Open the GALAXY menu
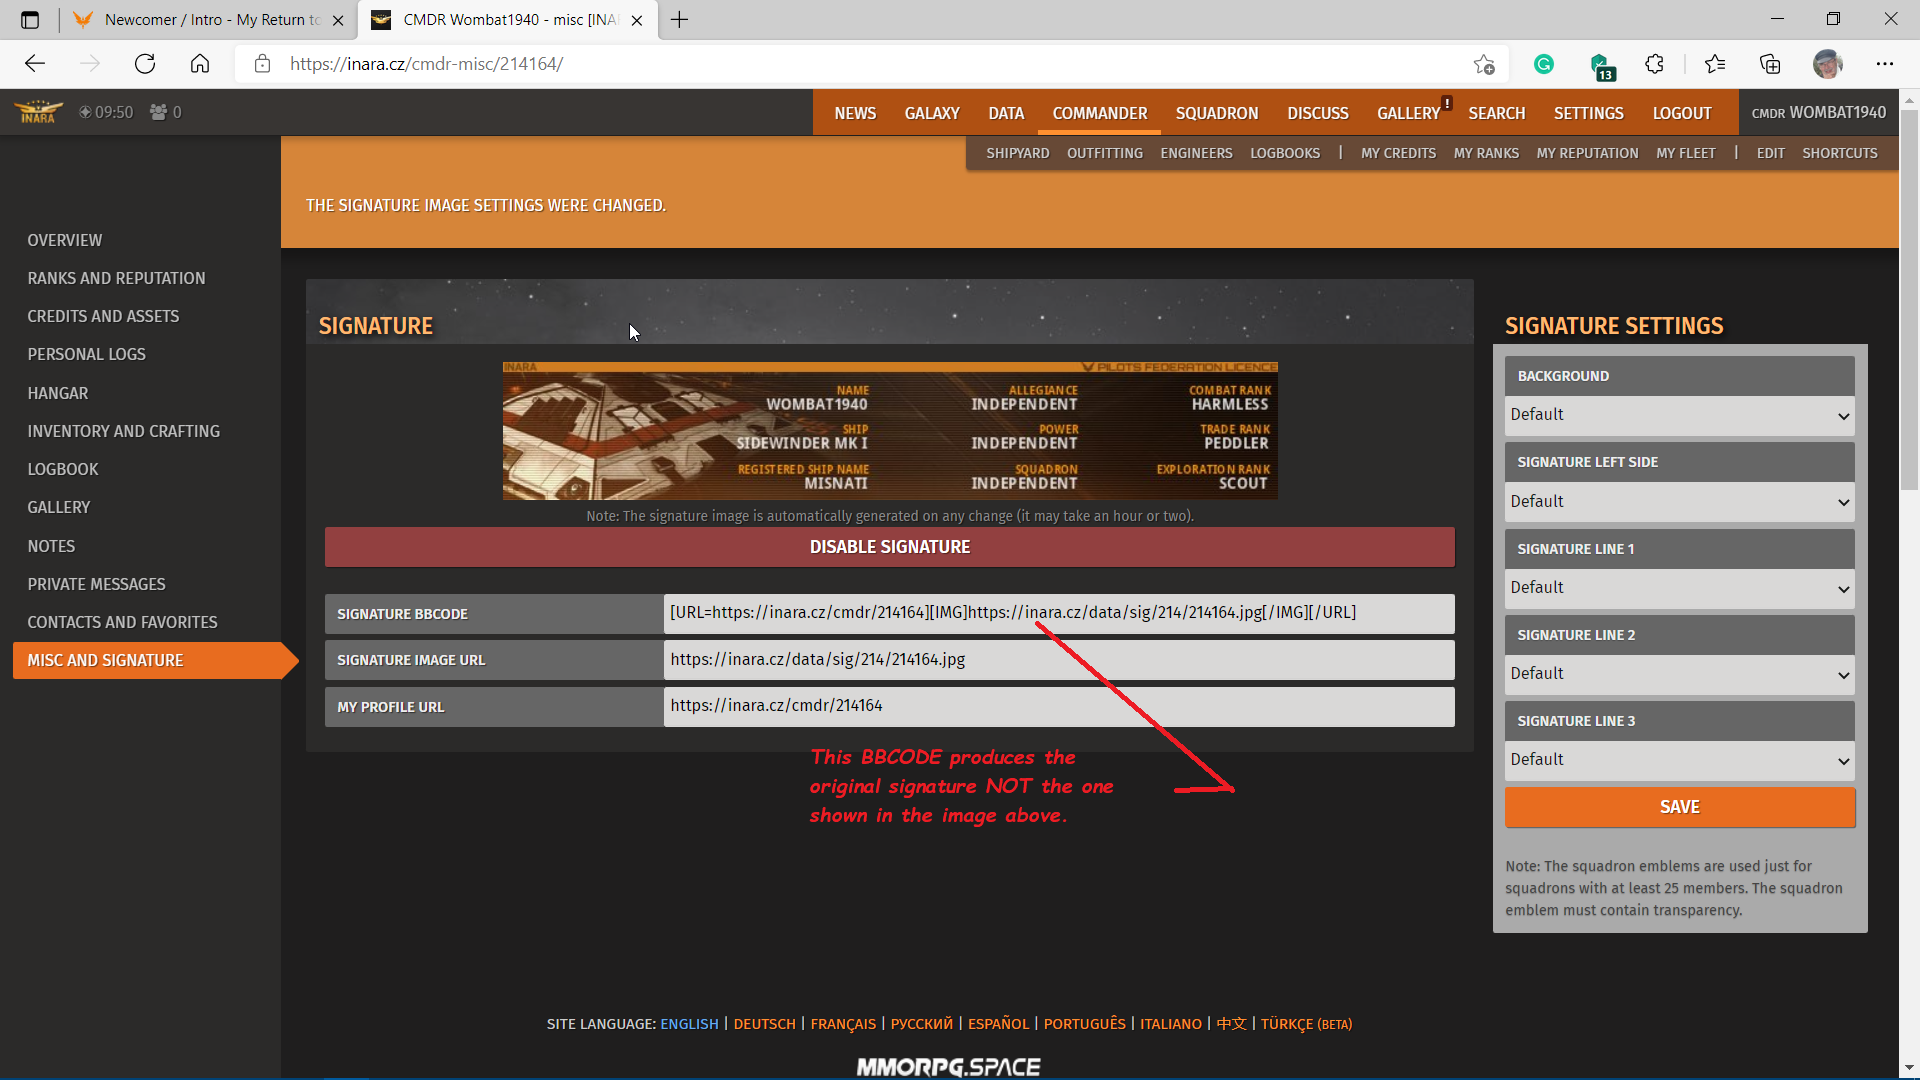The width and height of the screenshot is (1920, 1080). [x=932, y=113]
